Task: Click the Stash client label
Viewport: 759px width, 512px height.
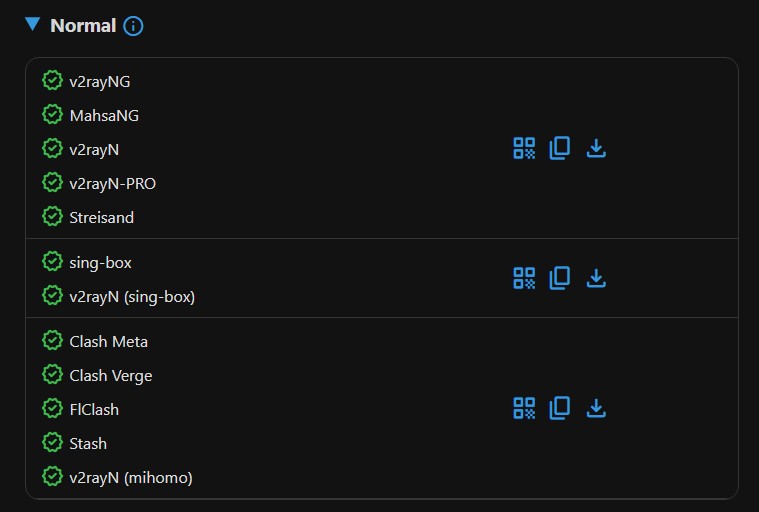Action: 88,443
